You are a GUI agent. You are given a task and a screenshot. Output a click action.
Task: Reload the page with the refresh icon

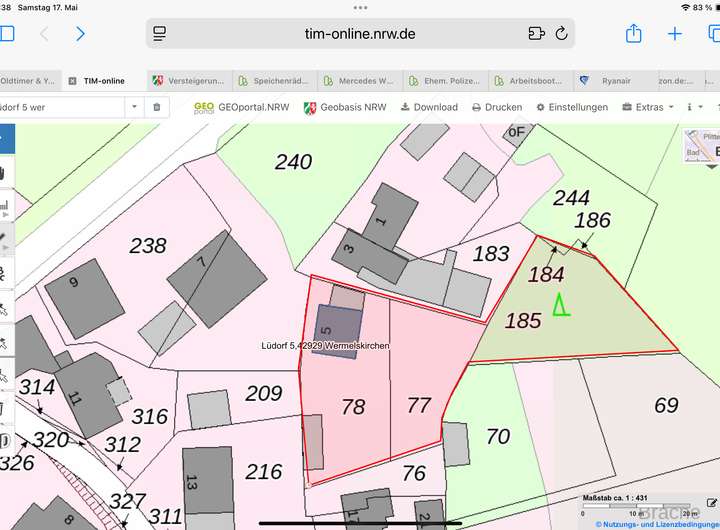(561, 34)
